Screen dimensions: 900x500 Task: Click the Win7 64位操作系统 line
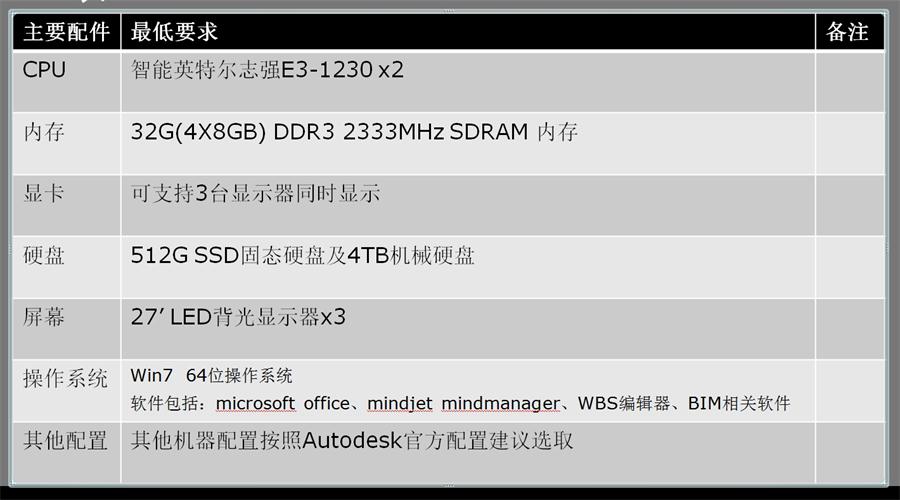click(x=211, y=376)
